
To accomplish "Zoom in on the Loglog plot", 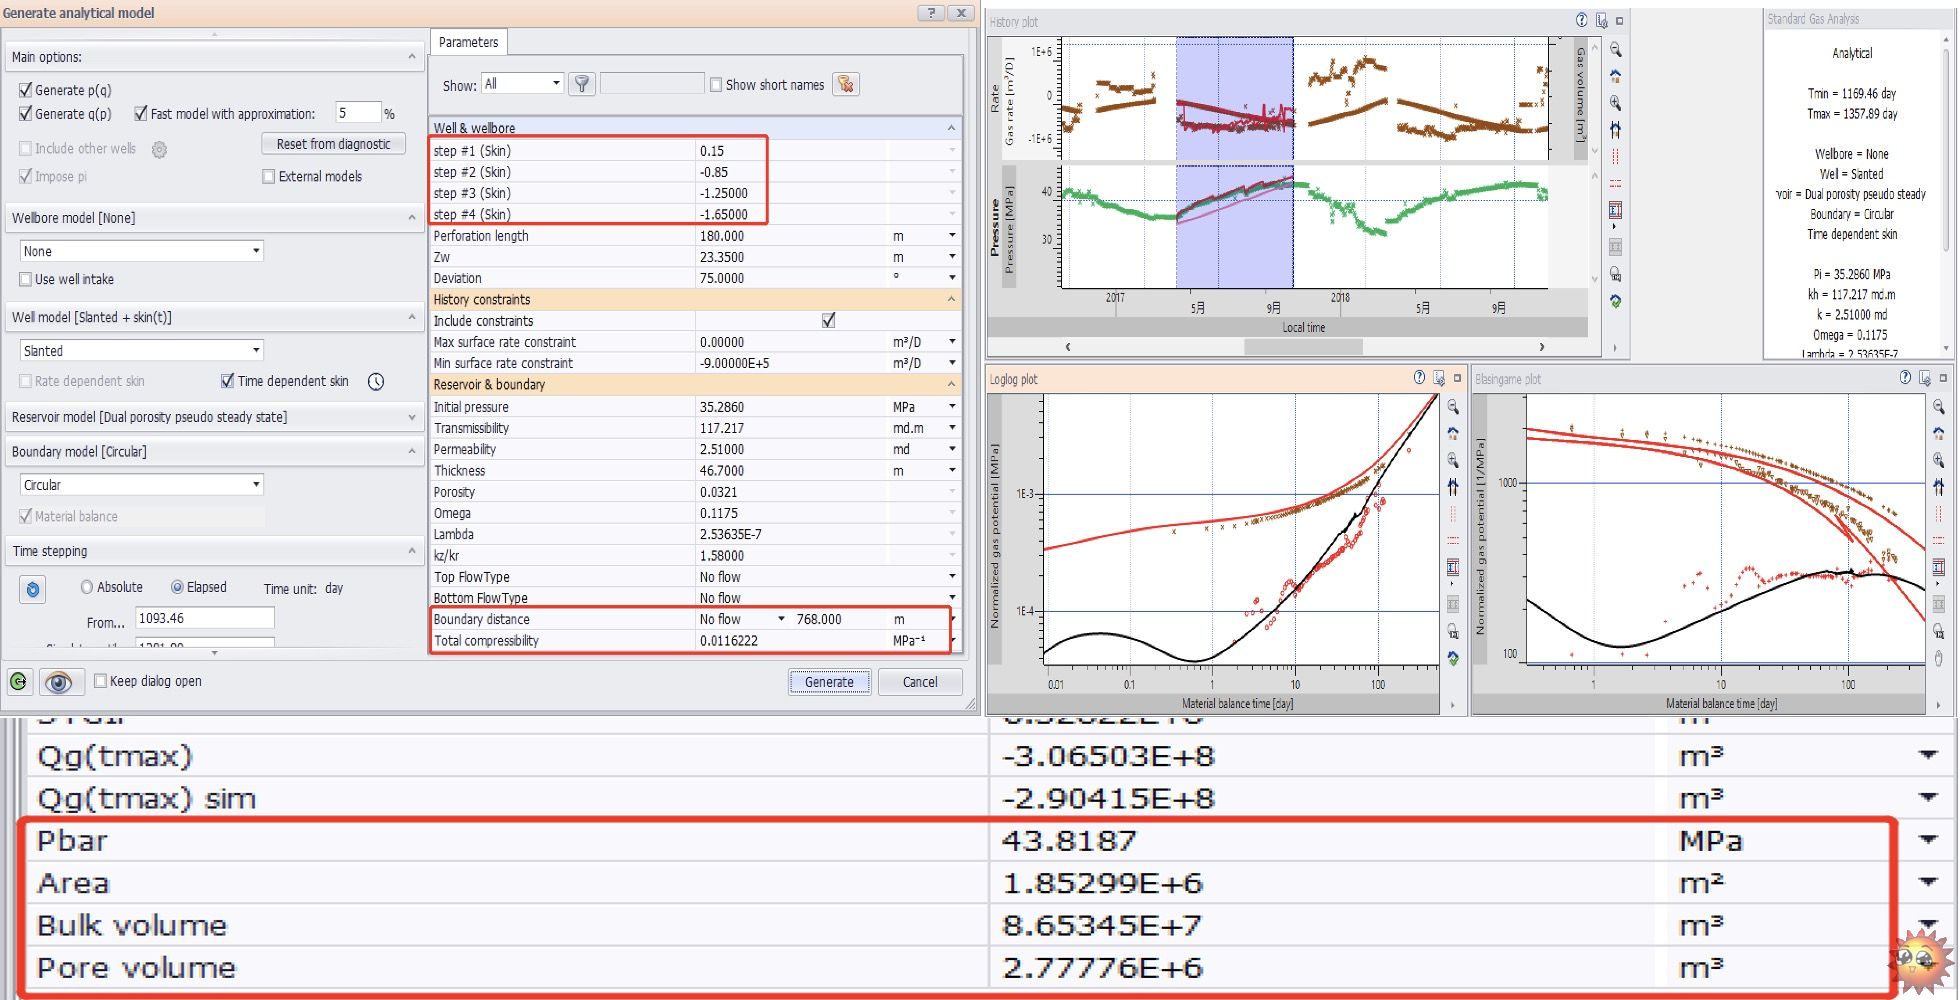I will click(x=1453, y=460).
